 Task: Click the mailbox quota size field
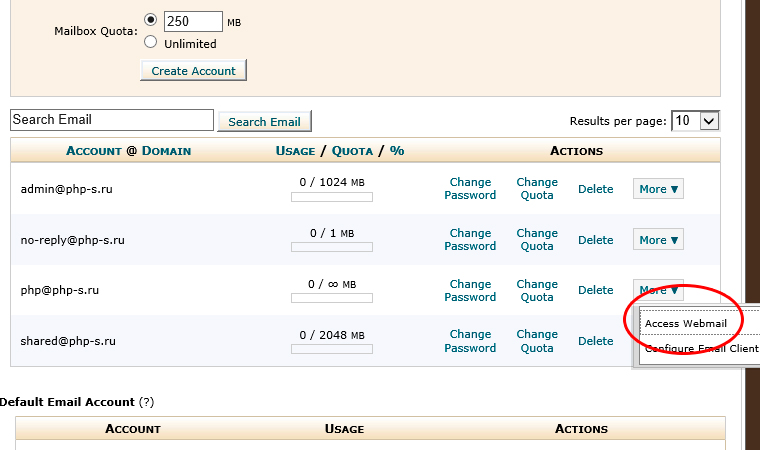click(x=192, y=21)
